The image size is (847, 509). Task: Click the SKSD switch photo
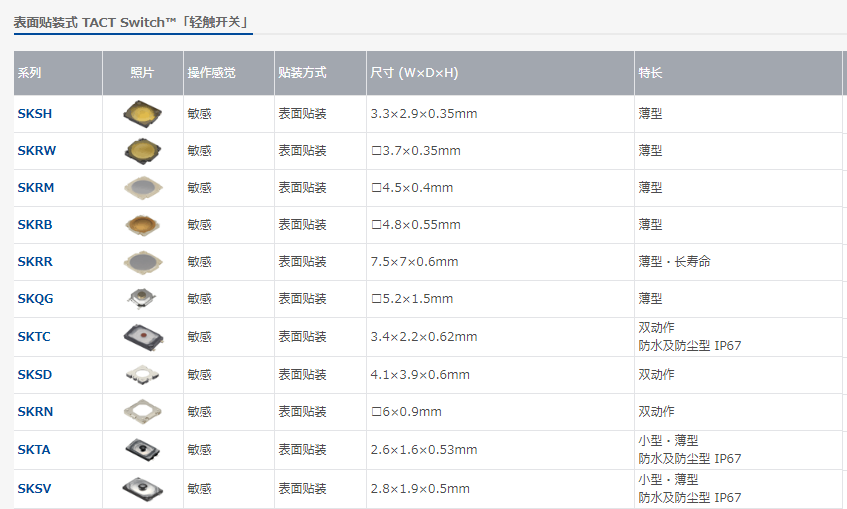pyautogui.click(x=142, y=375)
